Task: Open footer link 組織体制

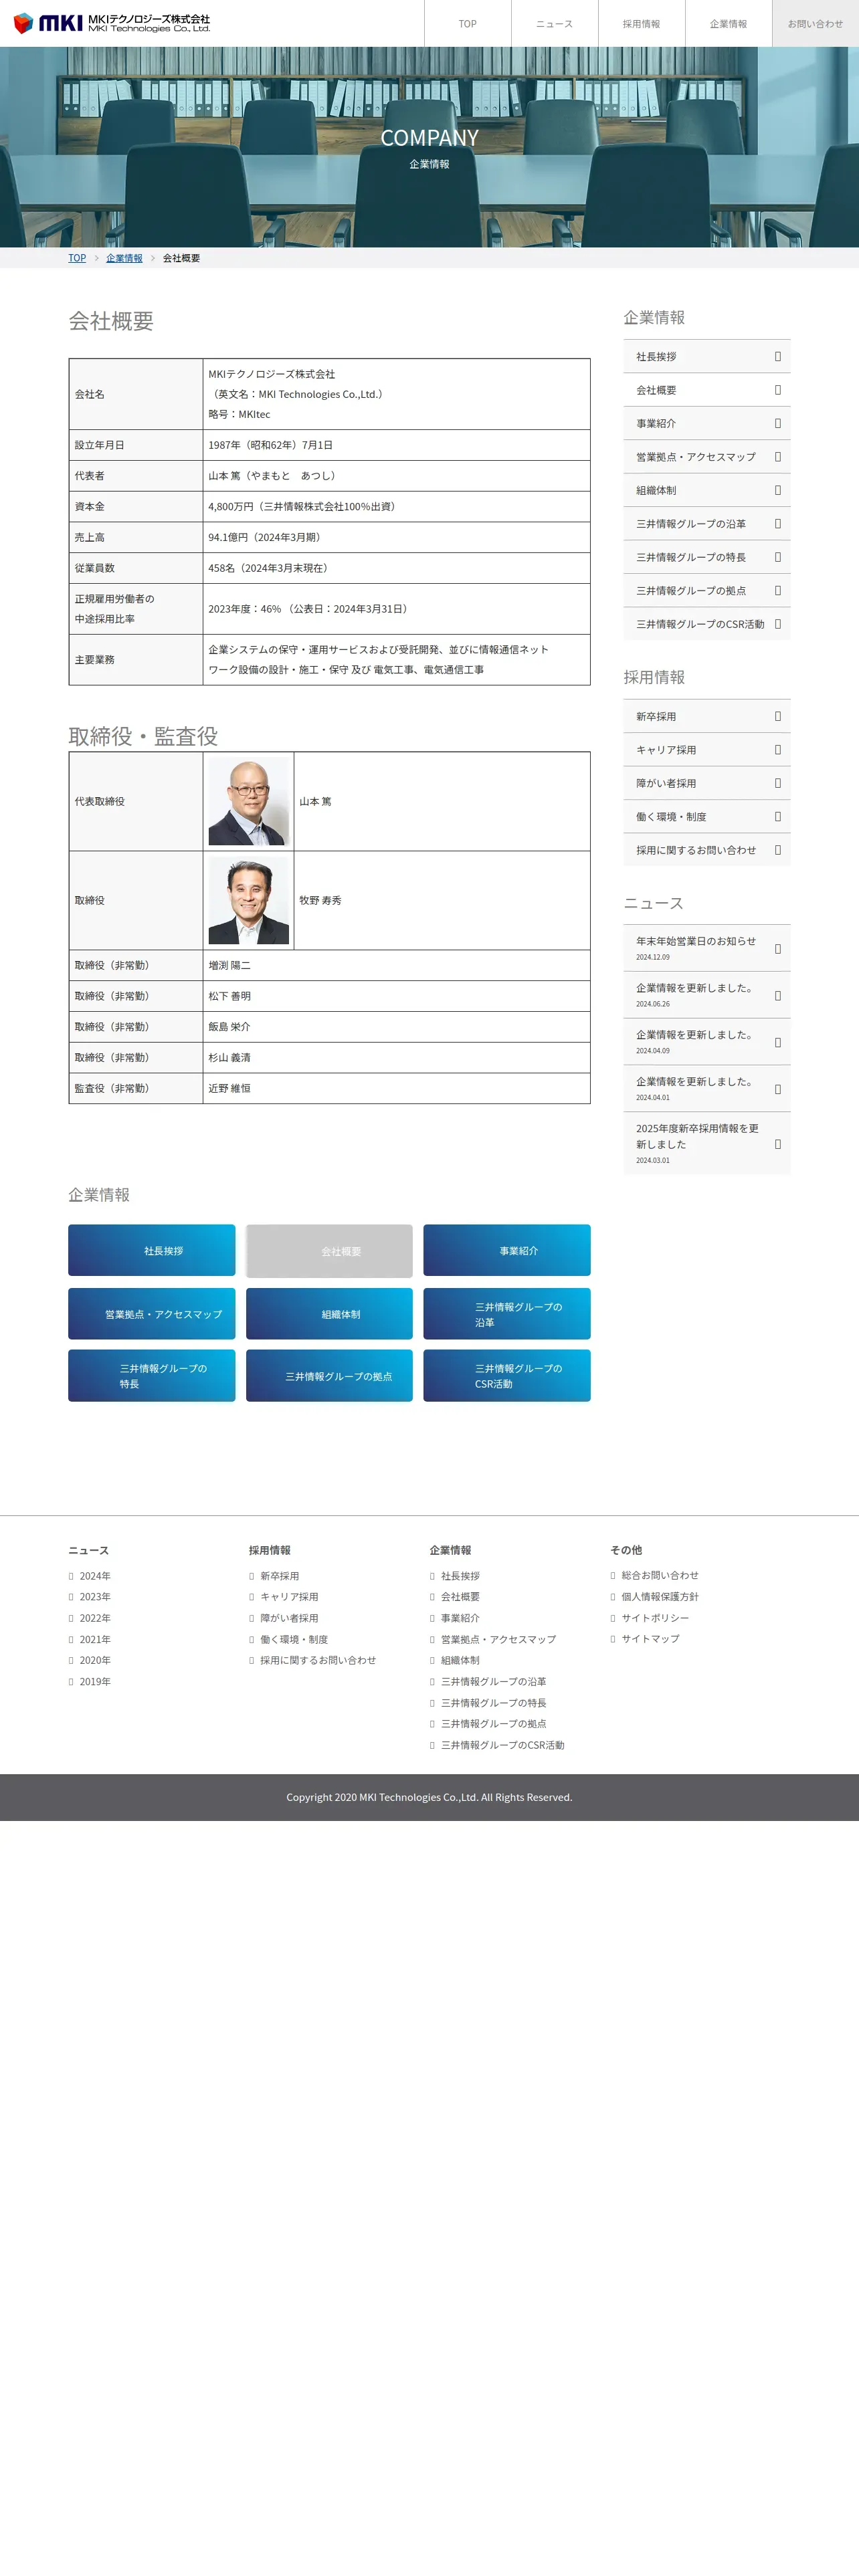Action: 460,1660
